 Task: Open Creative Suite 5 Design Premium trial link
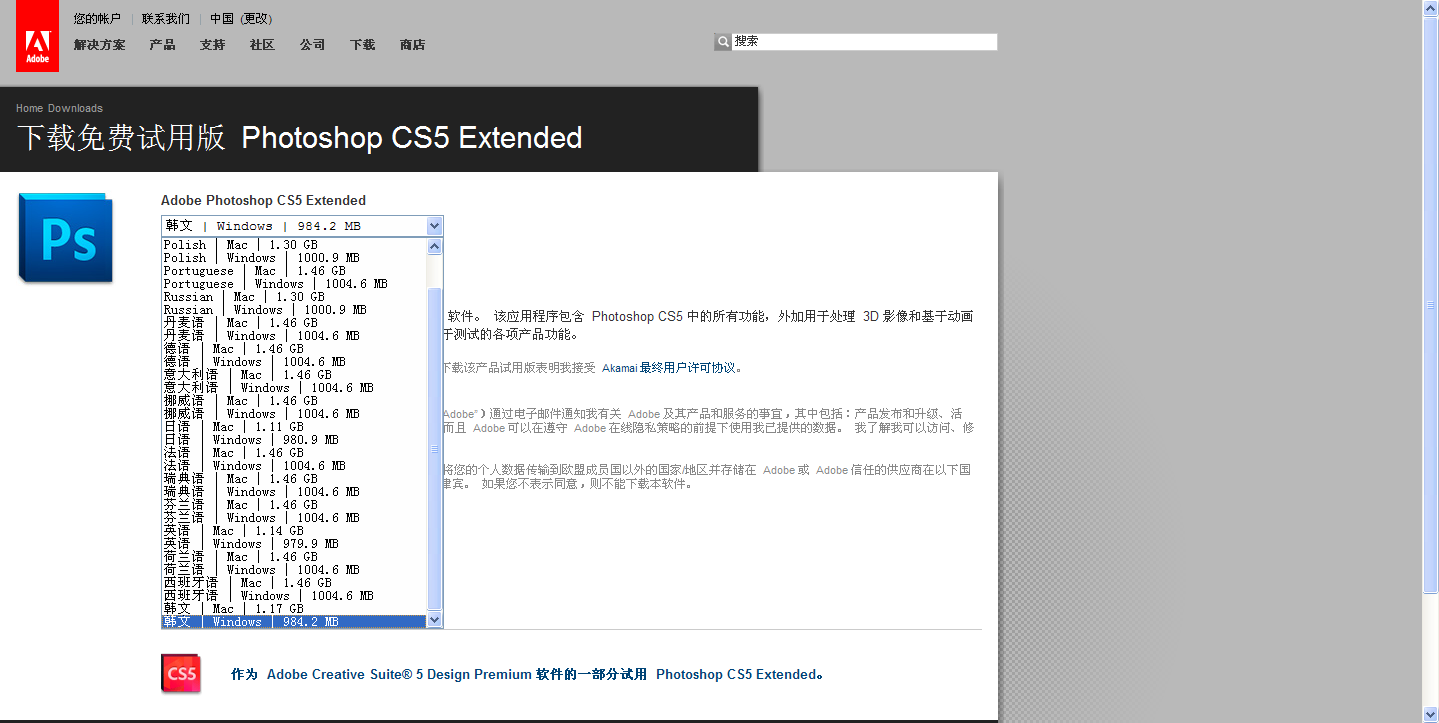(527, 674)
